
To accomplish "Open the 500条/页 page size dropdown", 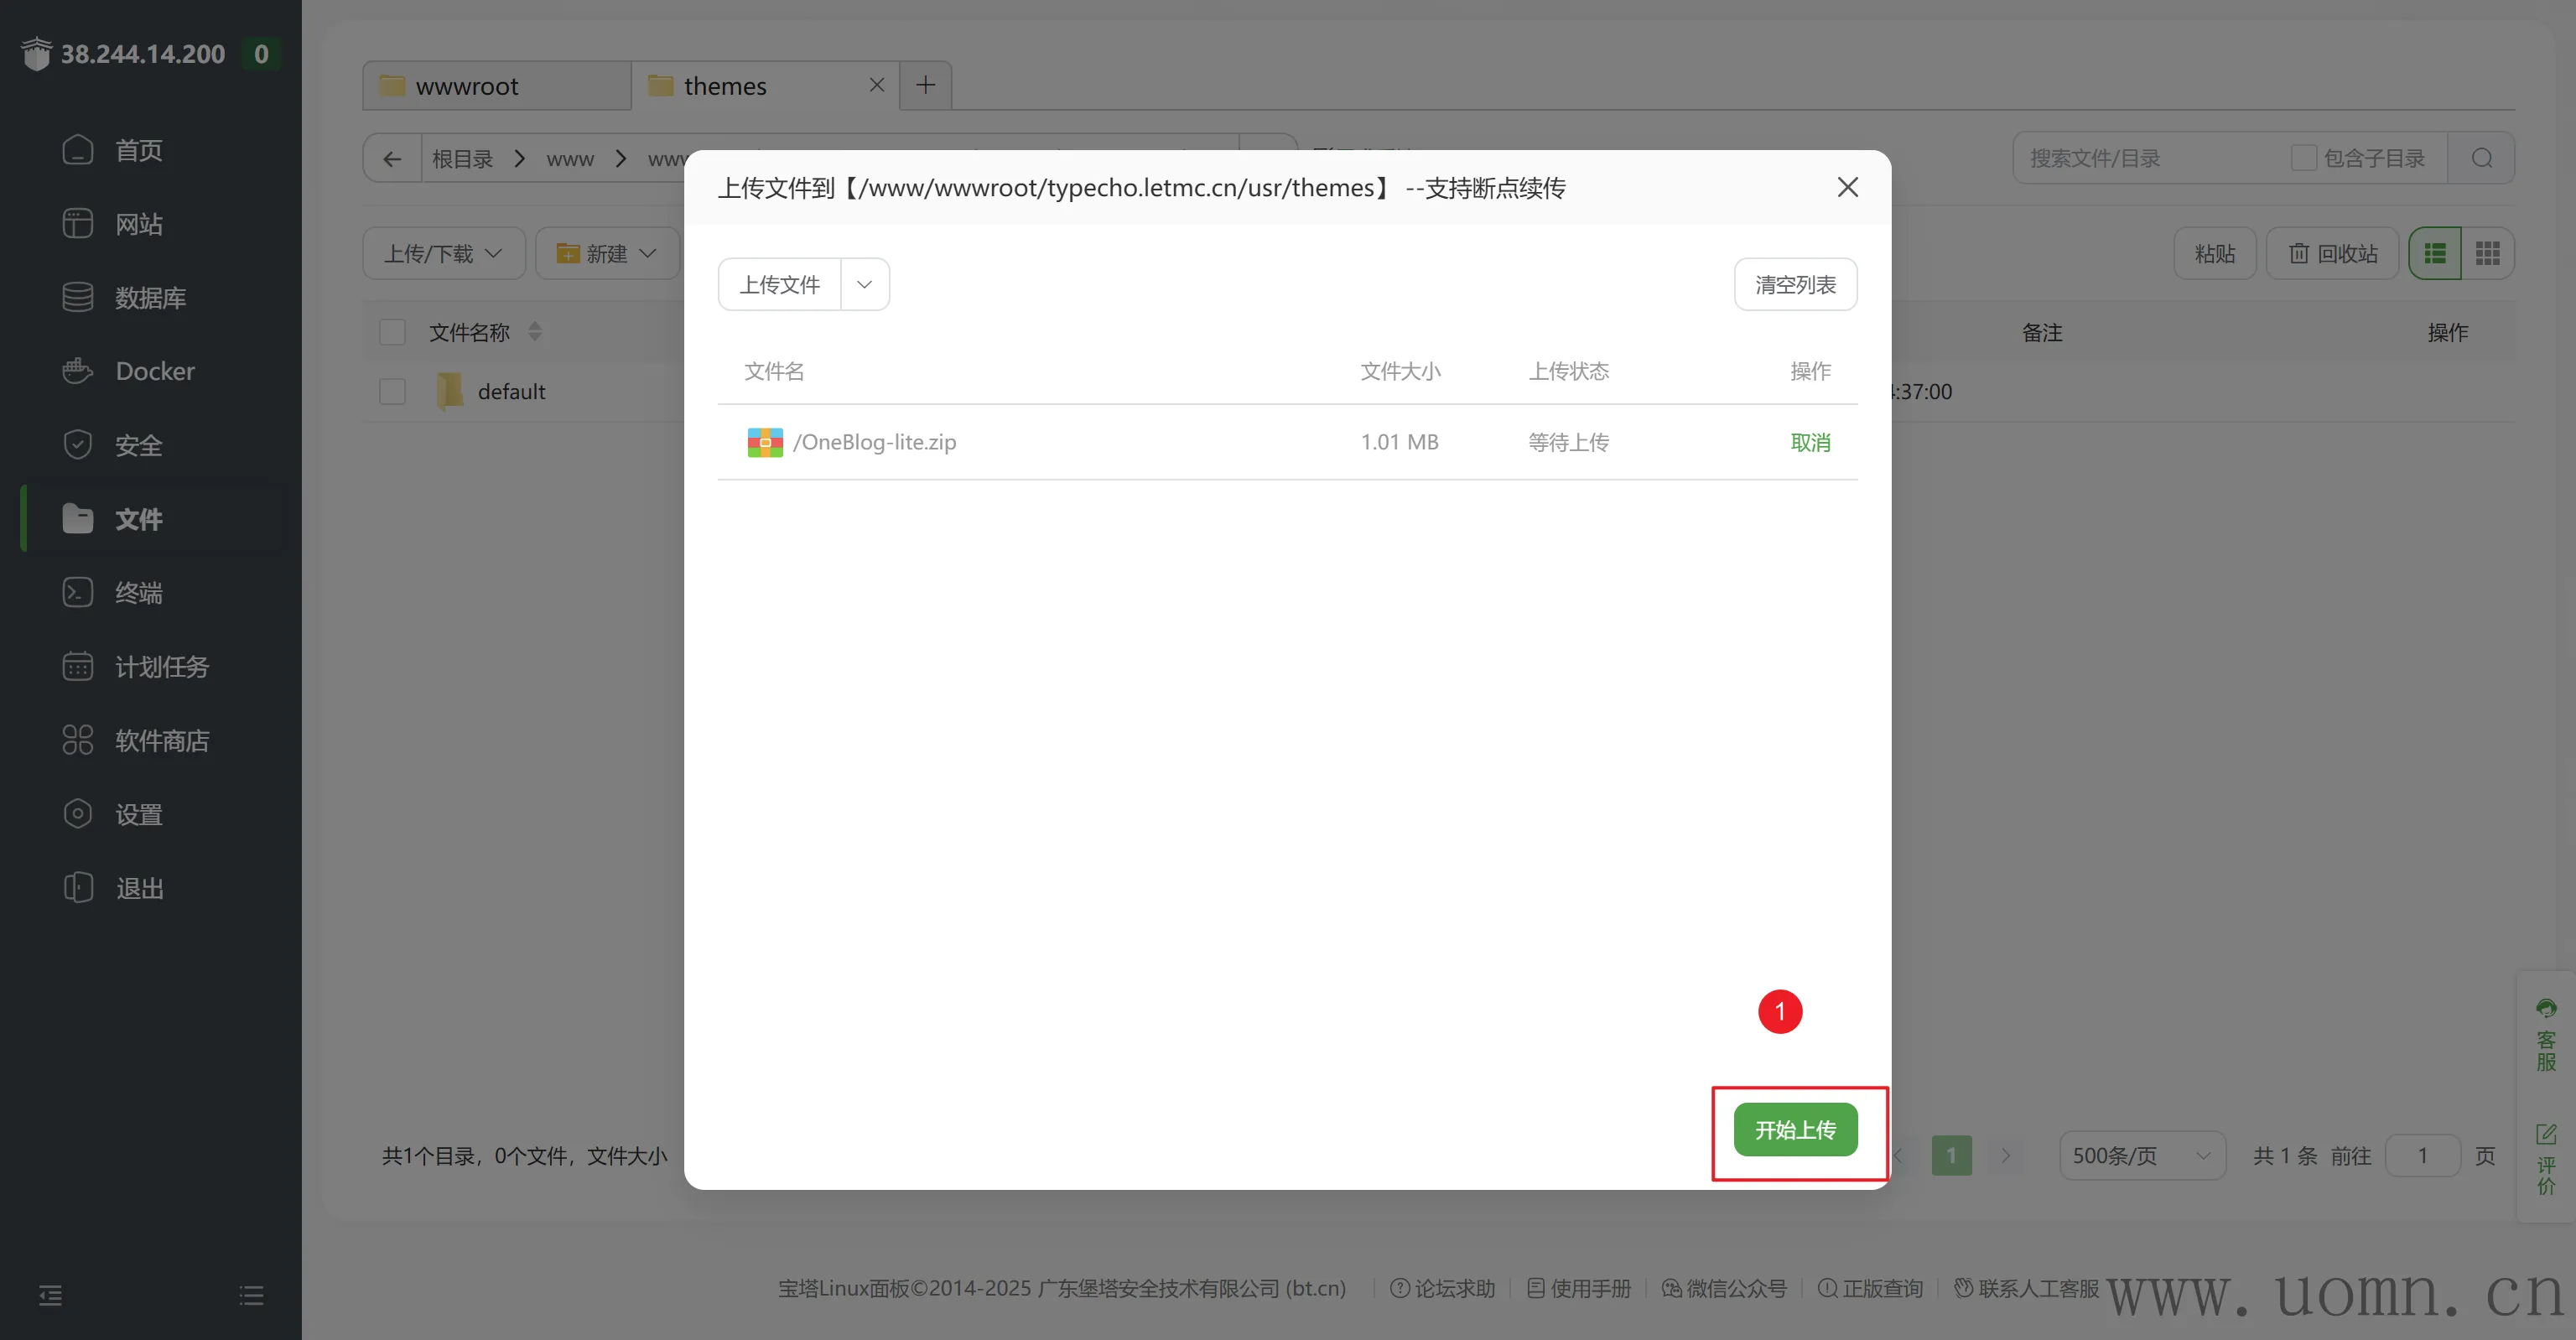I will pos(2141,1156).
